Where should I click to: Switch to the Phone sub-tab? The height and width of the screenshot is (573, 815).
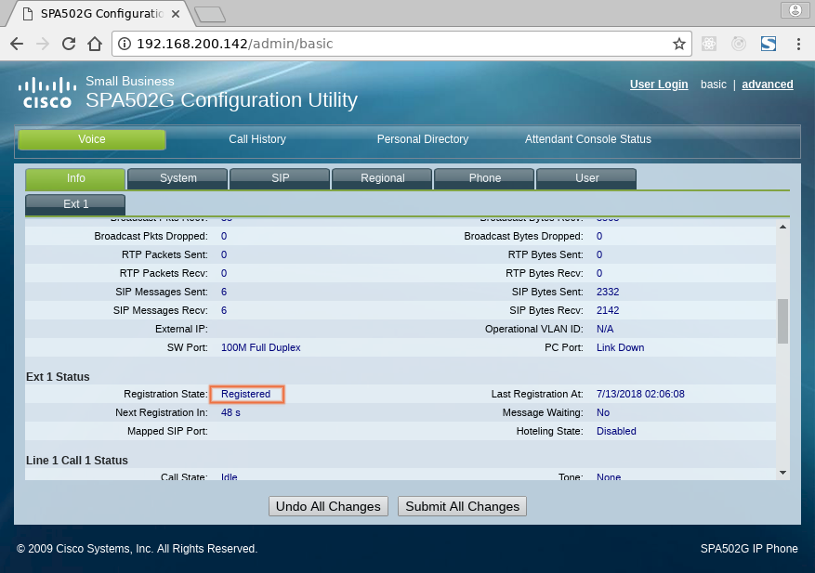484,178
